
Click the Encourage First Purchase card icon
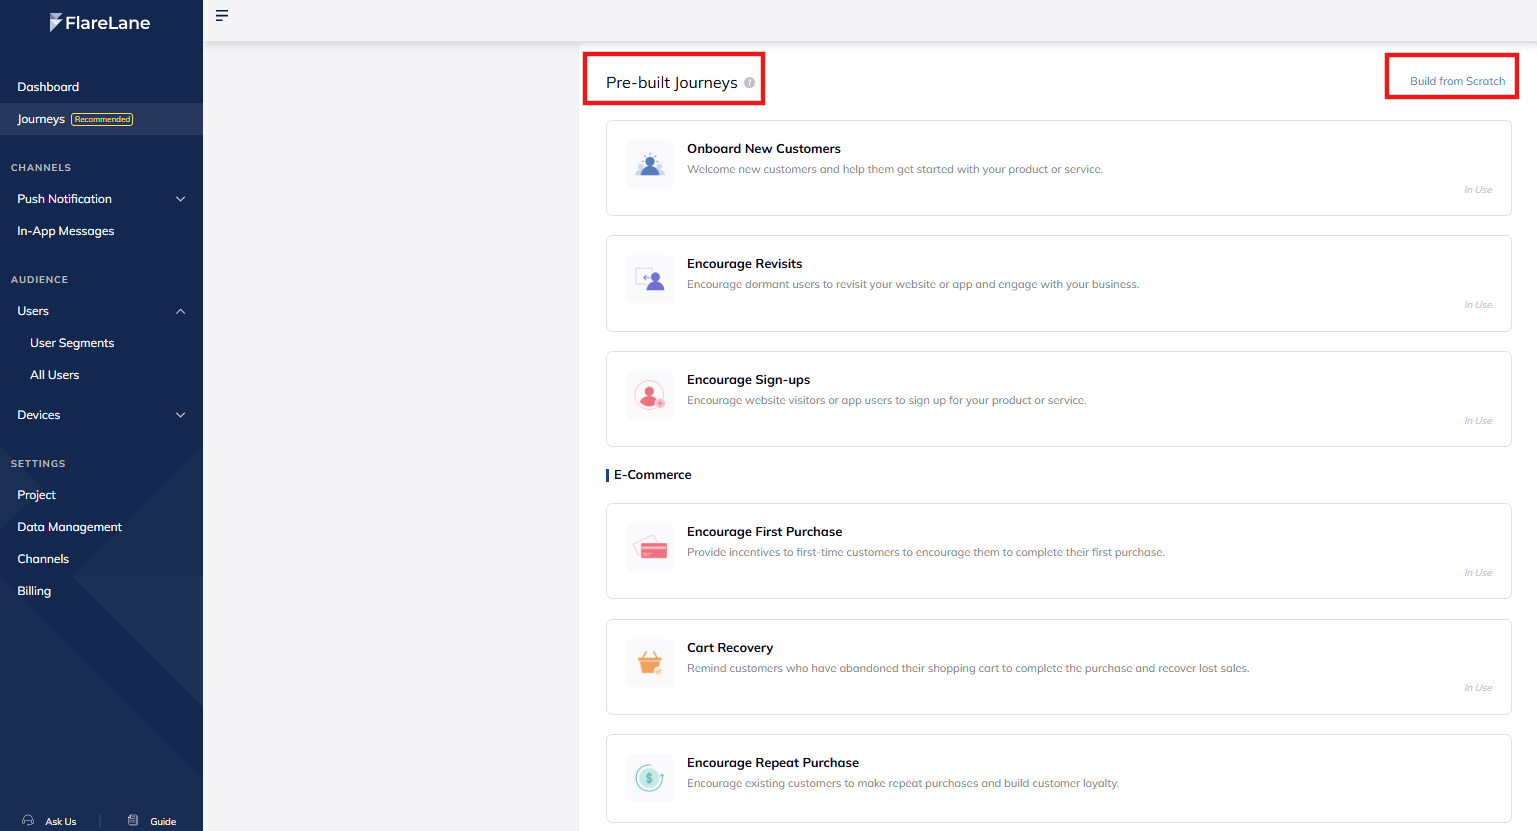650,547
